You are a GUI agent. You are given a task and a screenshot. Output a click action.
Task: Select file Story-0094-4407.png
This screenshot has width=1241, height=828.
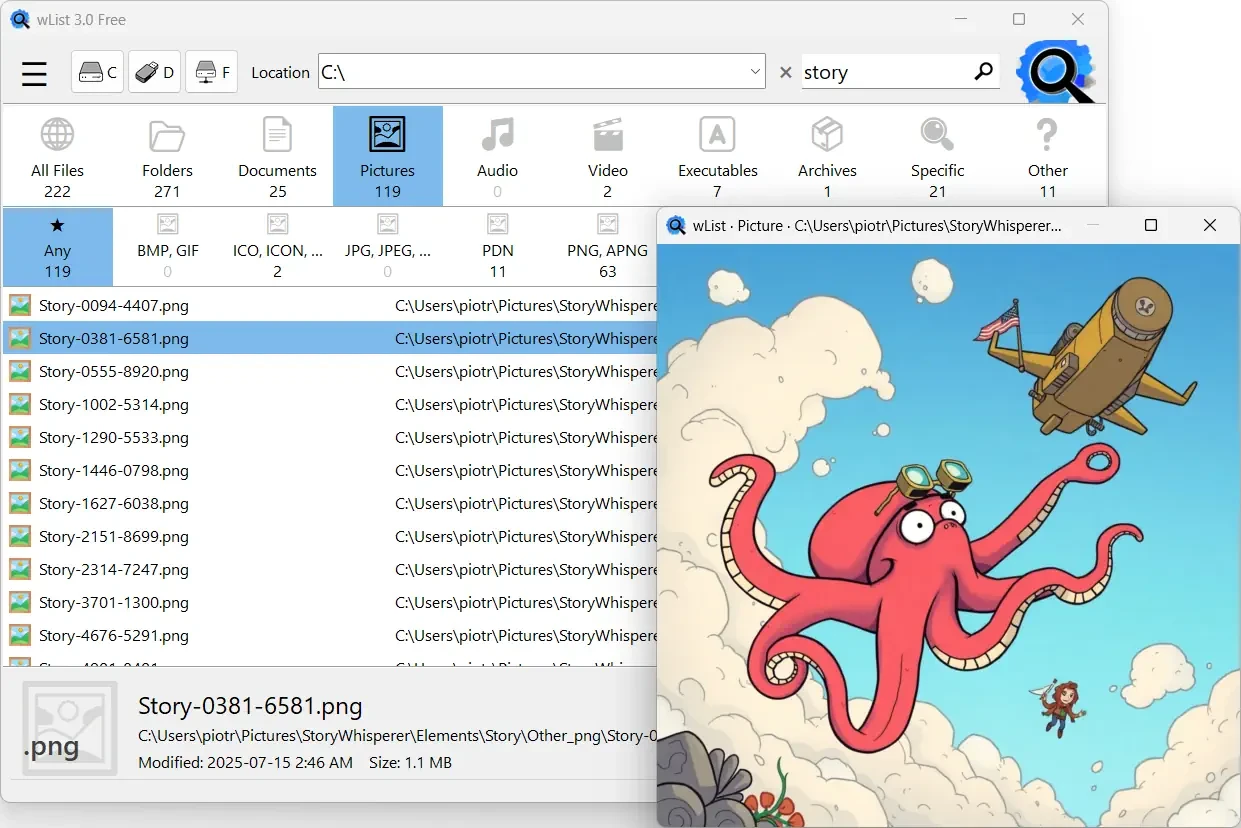(330, 305)
